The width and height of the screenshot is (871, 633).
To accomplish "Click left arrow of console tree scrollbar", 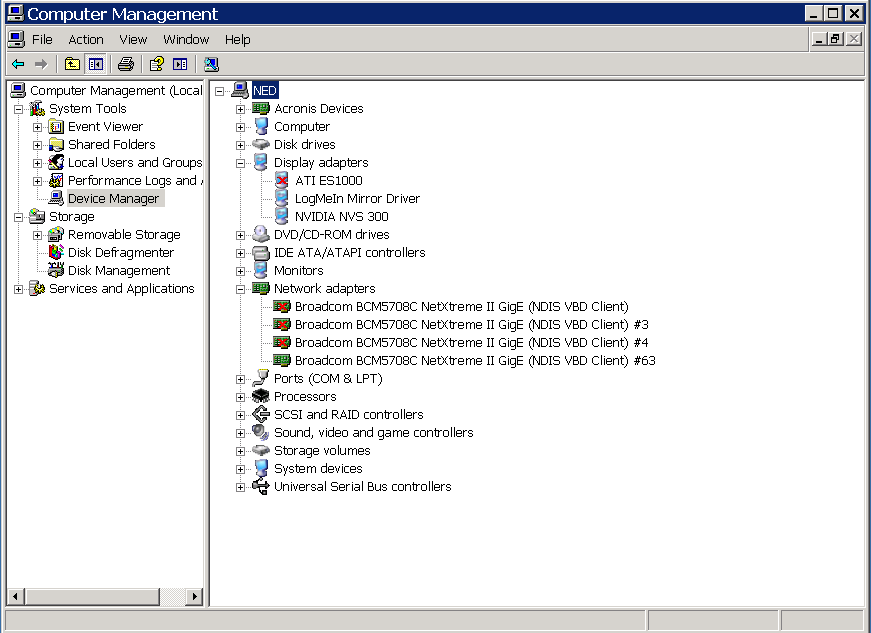I will pyautogui.click(x=15, y=596).
